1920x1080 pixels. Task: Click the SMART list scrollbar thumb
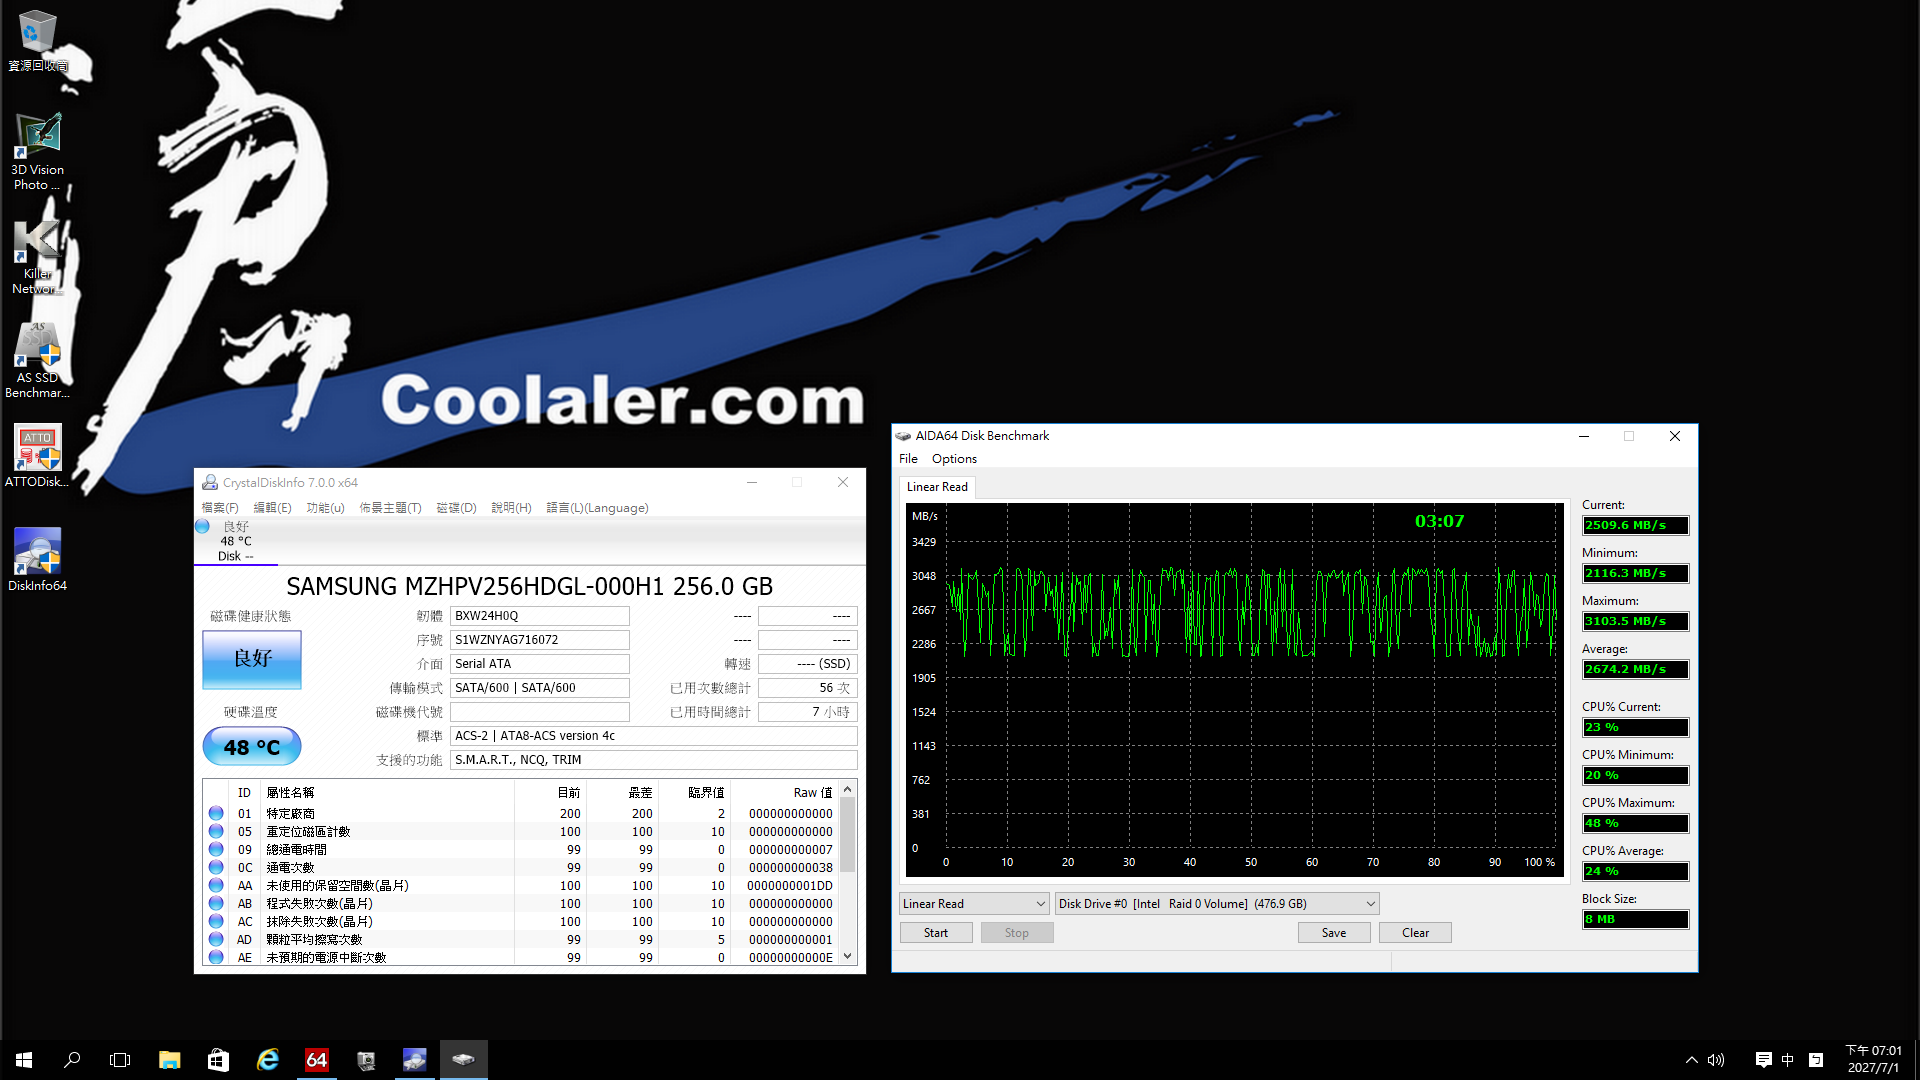coord(848,835)
